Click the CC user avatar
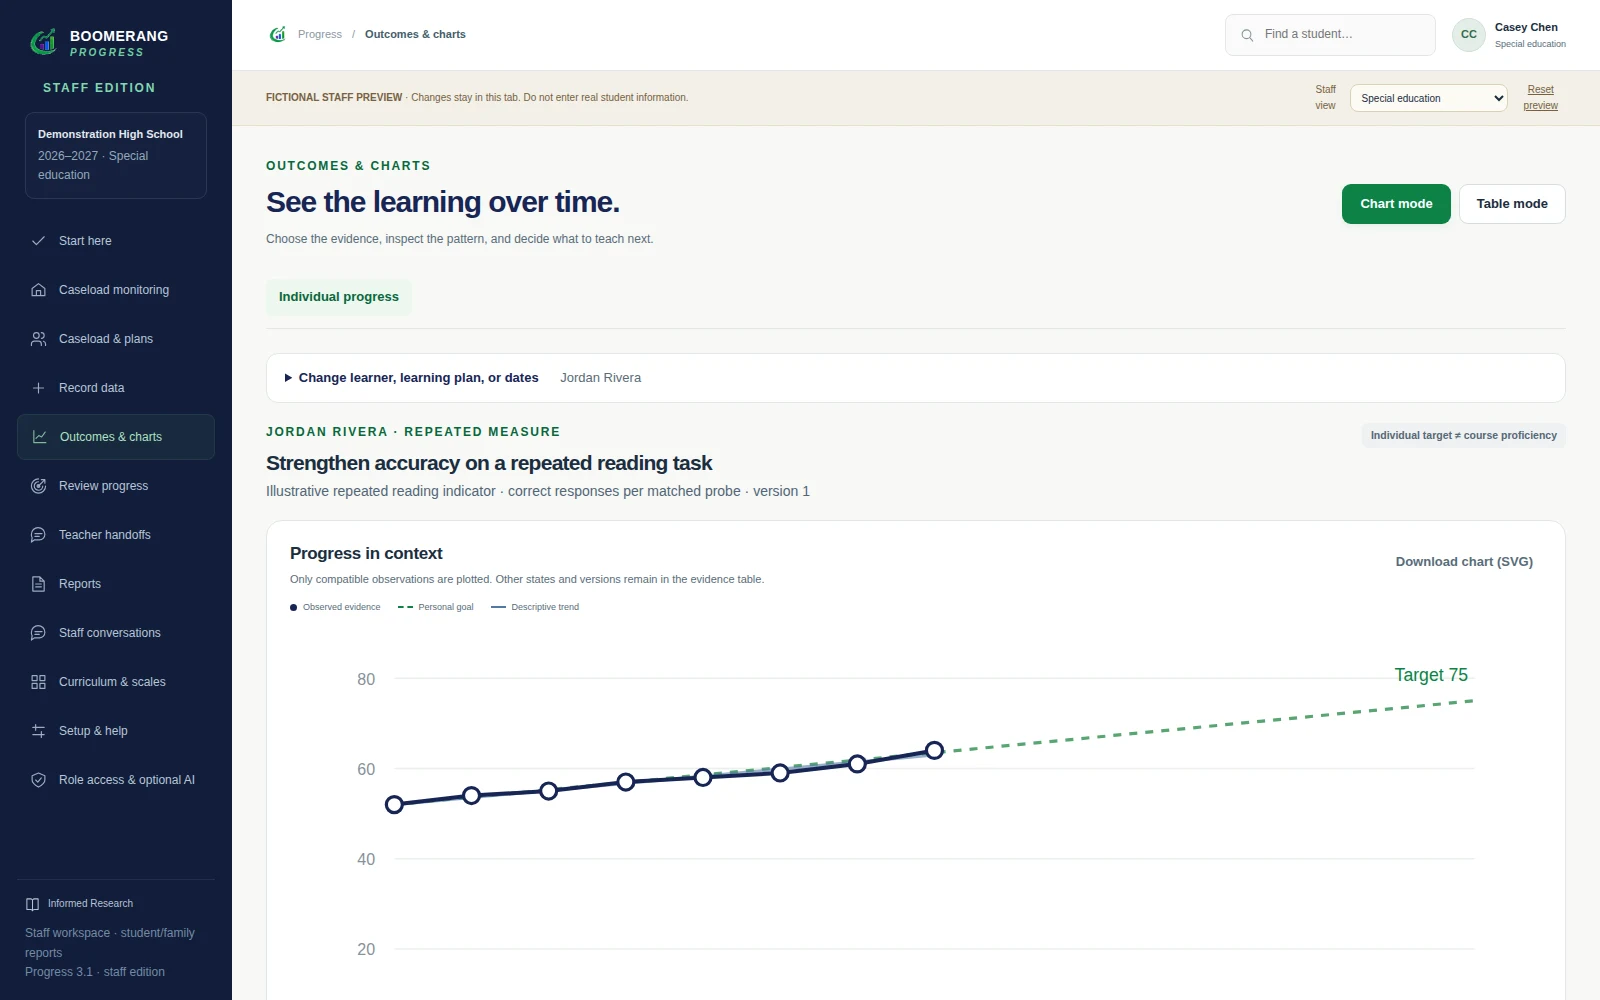 click(1468, 34)
